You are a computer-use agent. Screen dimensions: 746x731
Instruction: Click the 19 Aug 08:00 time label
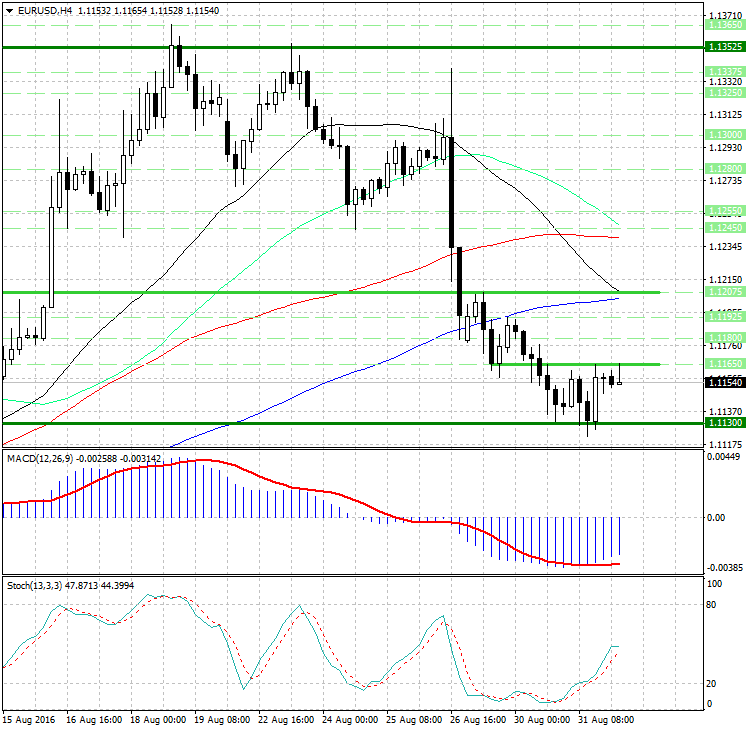pos(222,720)
